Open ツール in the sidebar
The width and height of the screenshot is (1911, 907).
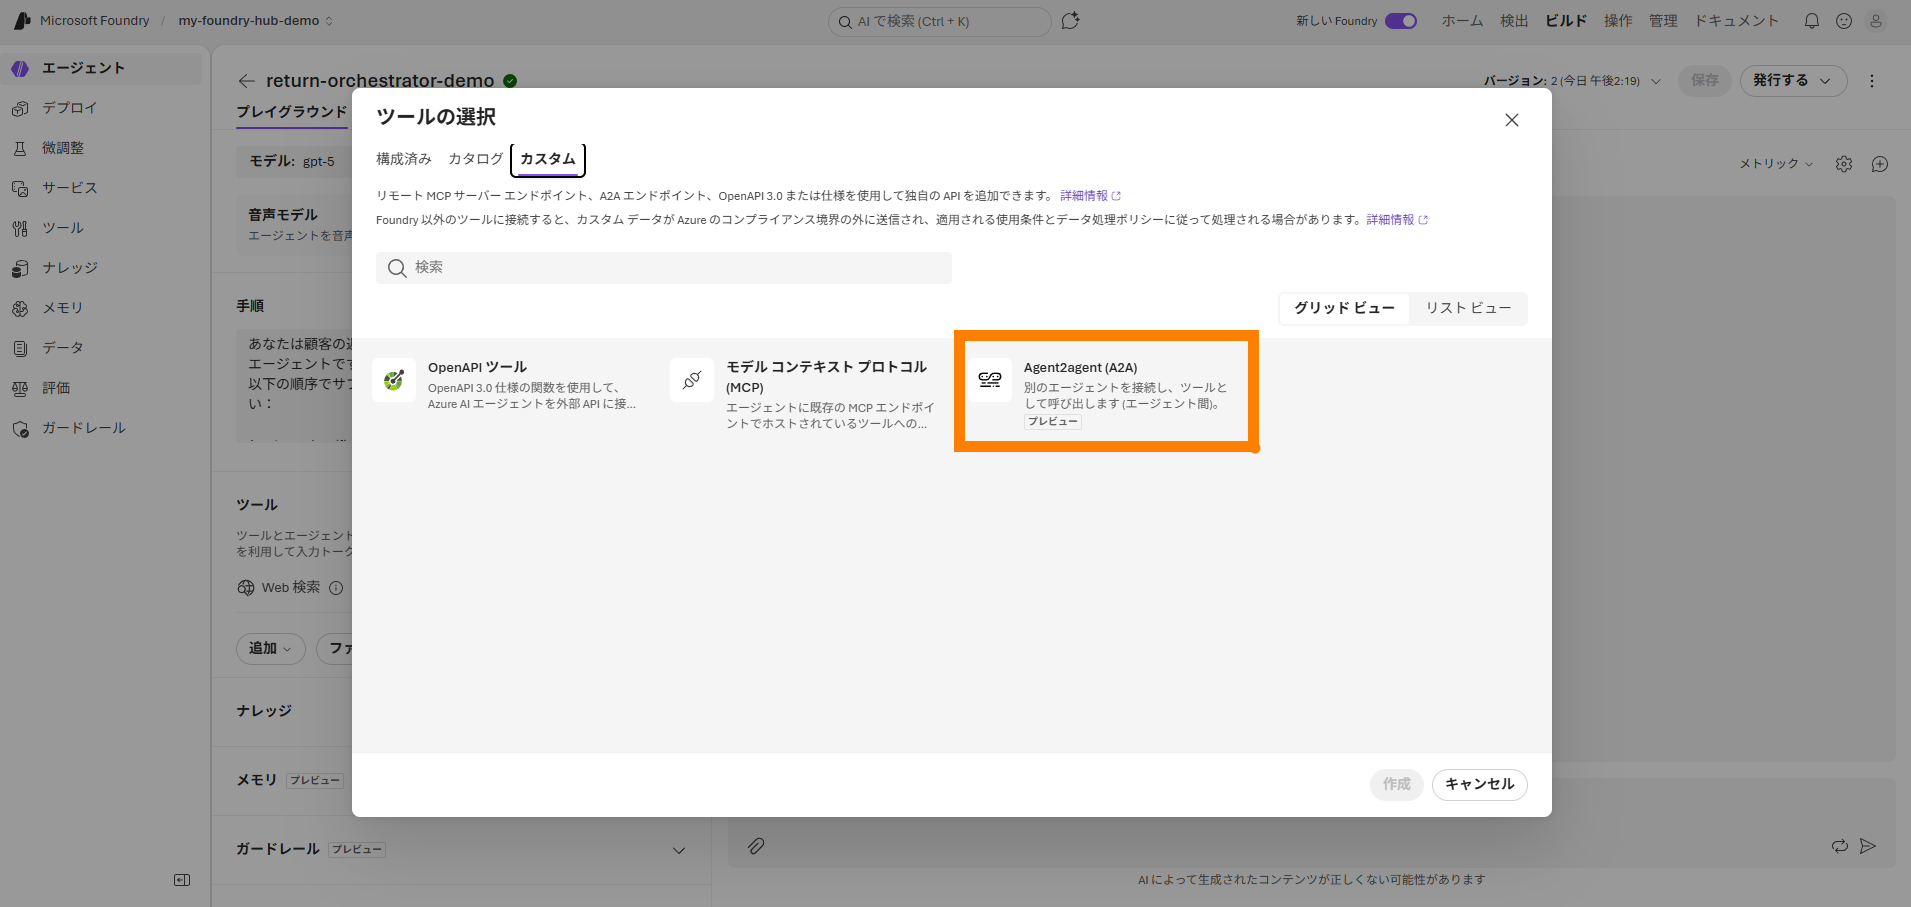(x=101, y=228)
